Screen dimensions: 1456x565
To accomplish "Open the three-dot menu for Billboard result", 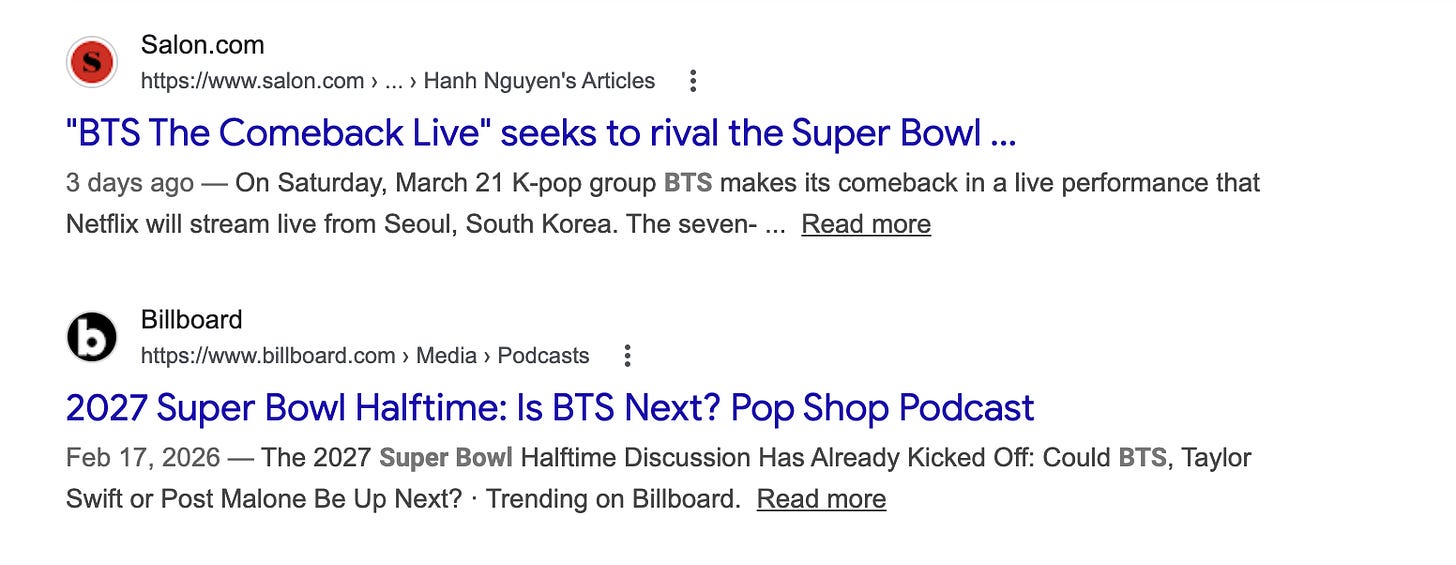I will [627, 356].
